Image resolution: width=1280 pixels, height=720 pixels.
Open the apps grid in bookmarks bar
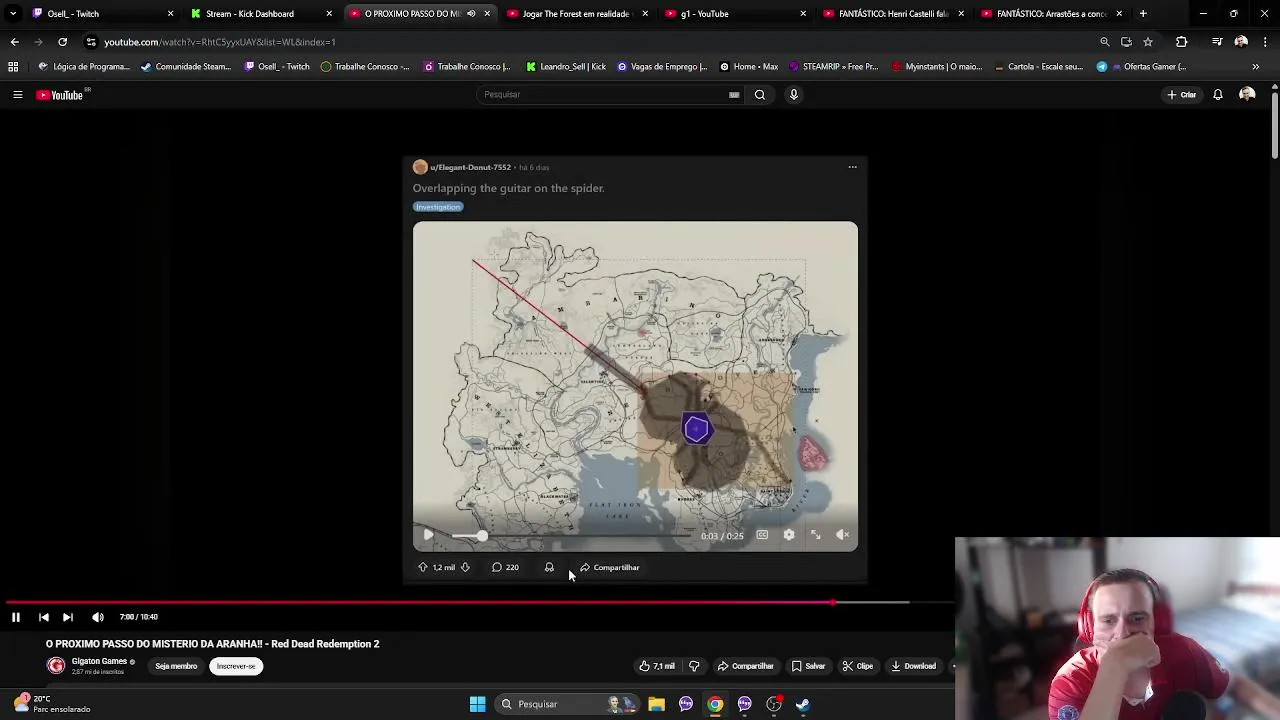(x=13, y=67)
